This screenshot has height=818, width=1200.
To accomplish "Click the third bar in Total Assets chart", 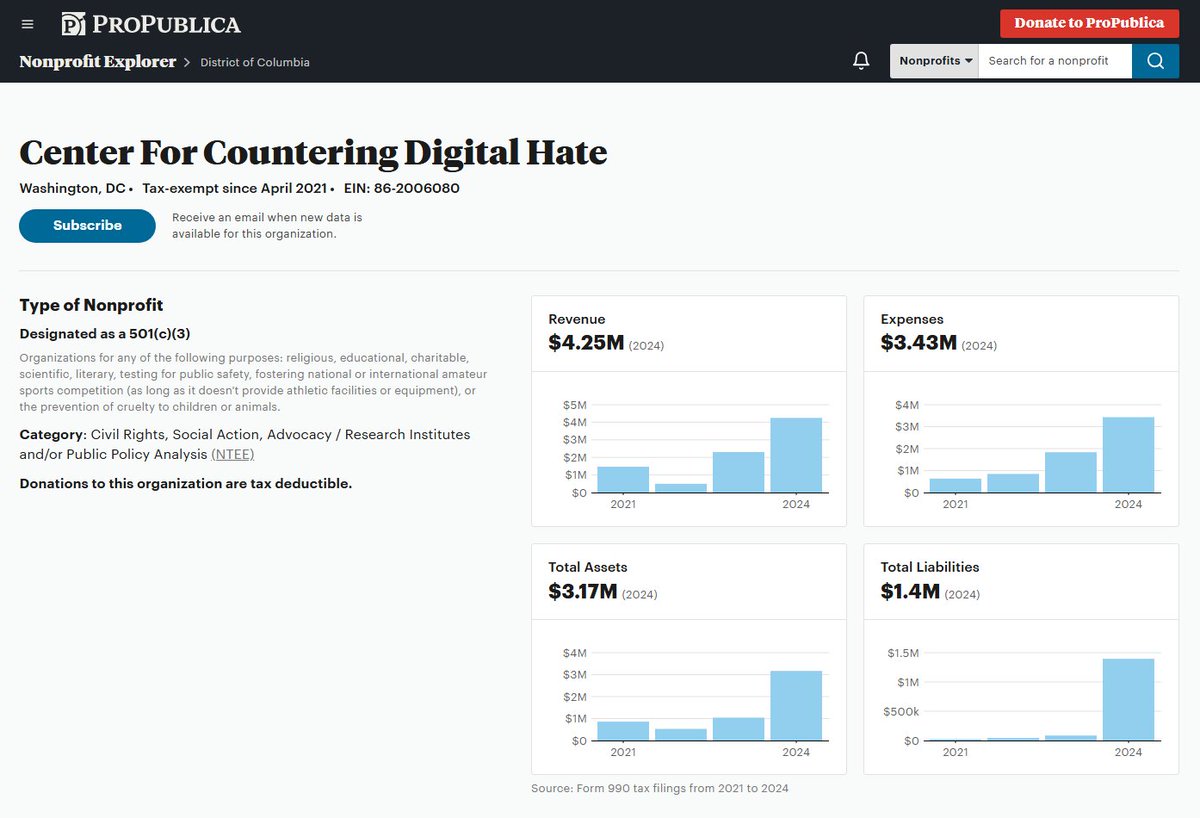I will tap(738, 729).
